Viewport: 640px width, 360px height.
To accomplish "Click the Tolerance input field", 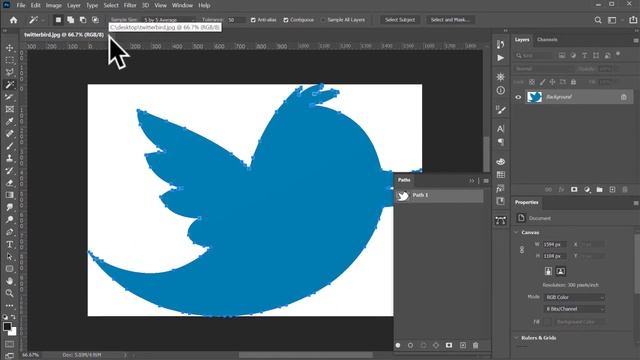I will (236, 20).
